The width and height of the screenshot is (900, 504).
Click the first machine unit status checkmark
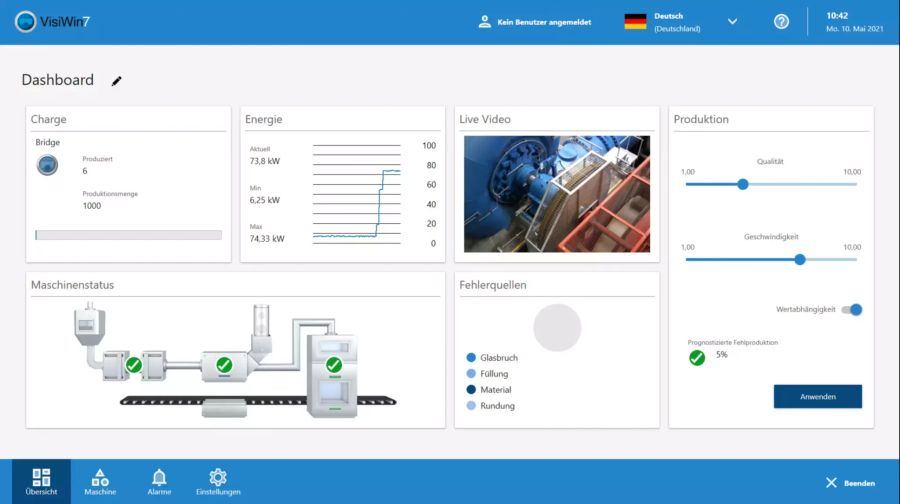(x=134, y=365)
